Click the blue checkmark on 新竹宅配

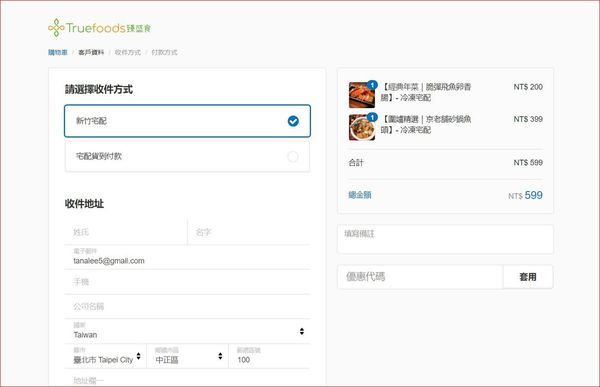coord(293,121)
